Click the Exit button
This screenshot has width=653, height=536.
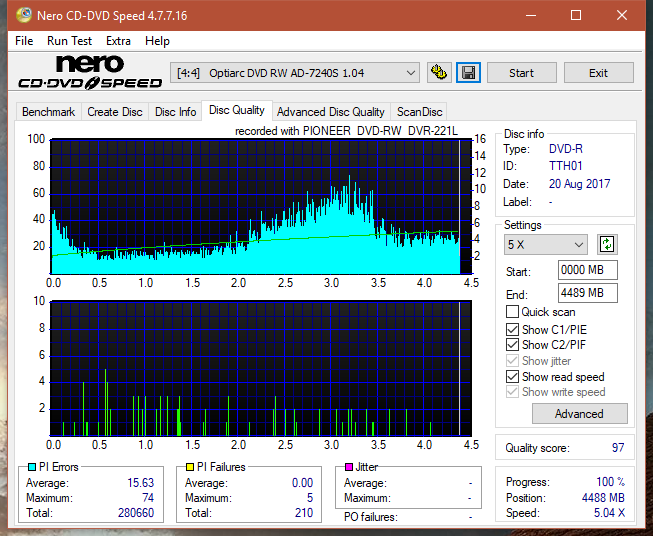(x=598, y=73)
